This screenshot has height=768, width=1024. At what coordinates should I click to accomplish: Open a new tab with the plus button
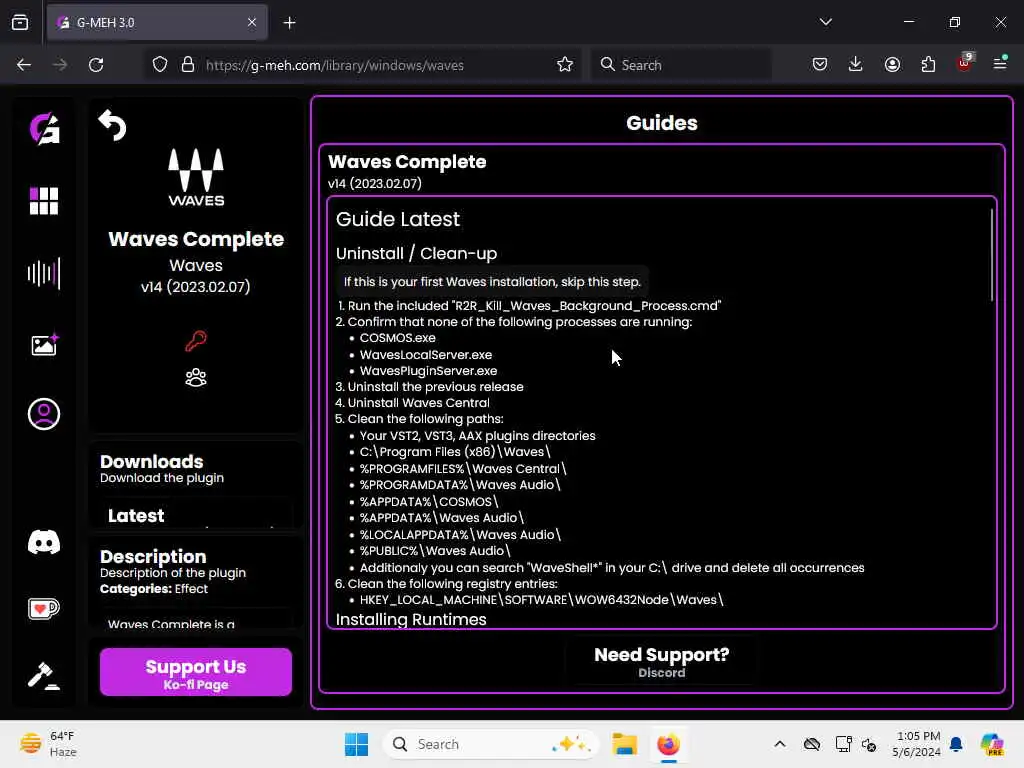pos(289,23)
